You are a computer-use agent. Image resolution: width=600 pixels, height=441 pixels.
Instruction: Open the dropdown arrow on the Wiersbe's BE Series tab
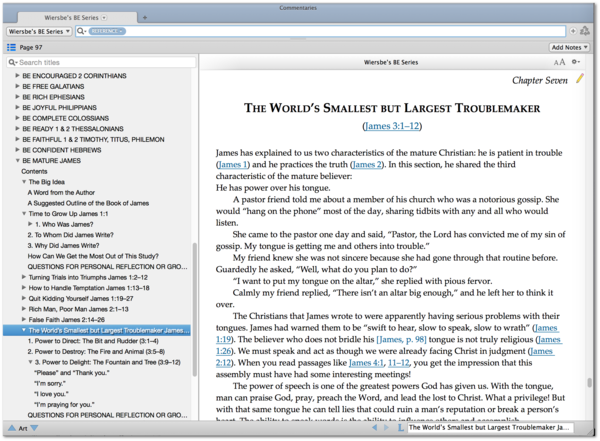pos(104,18)
